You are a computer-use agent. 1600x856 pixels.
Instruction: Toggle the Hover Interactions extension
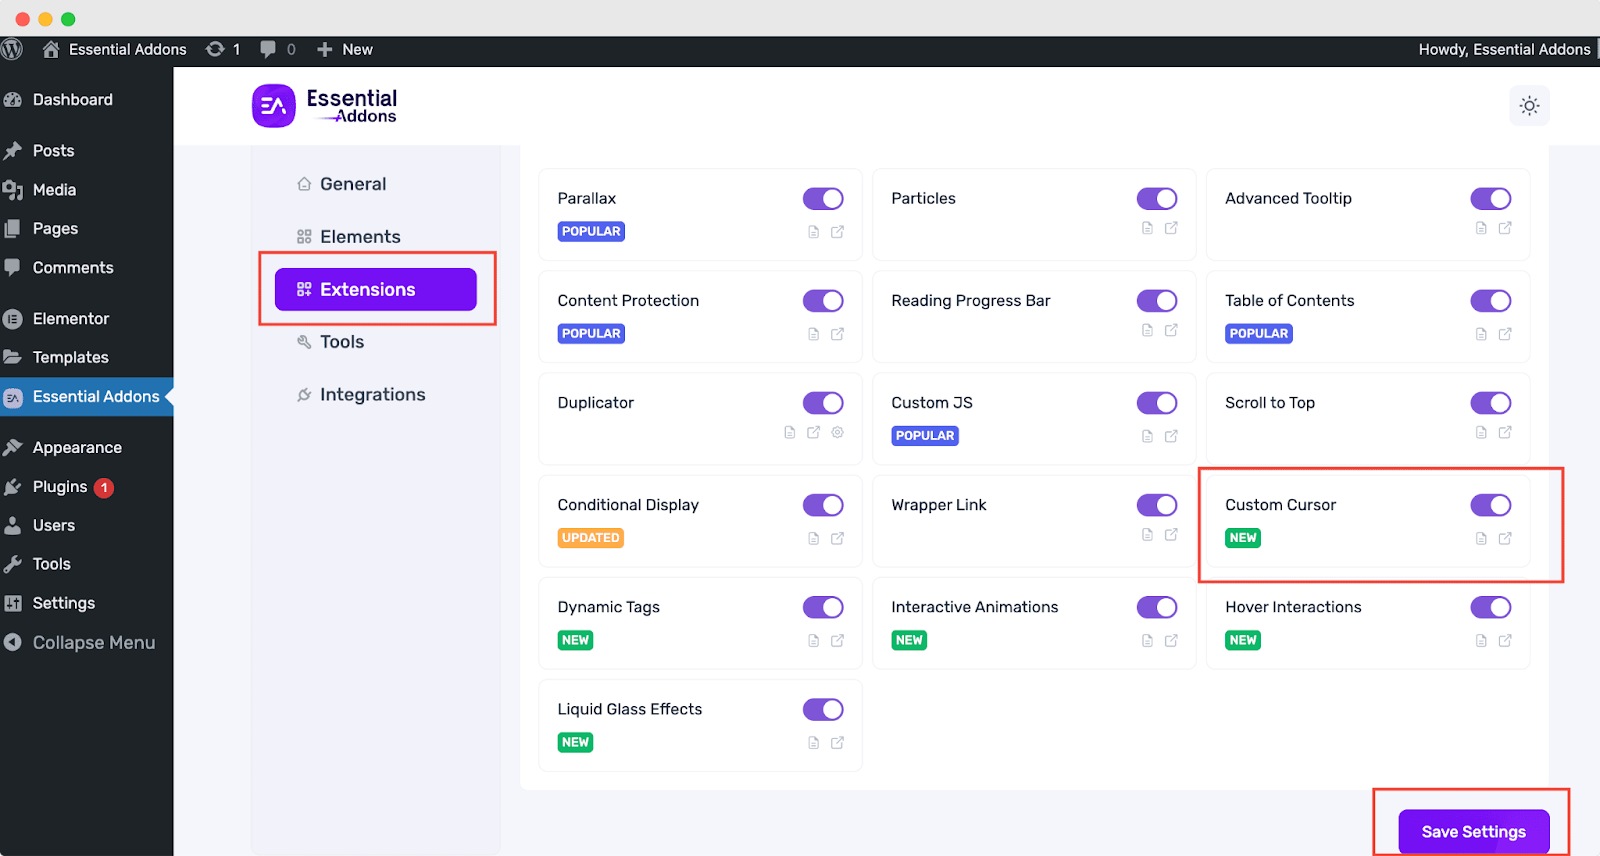(1491, 607)
